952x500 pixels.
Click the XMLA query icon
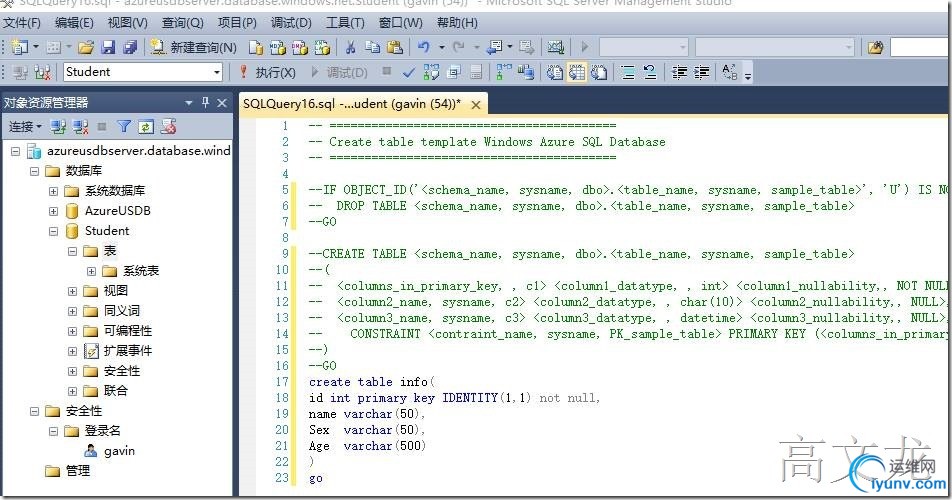coord(322,47)
